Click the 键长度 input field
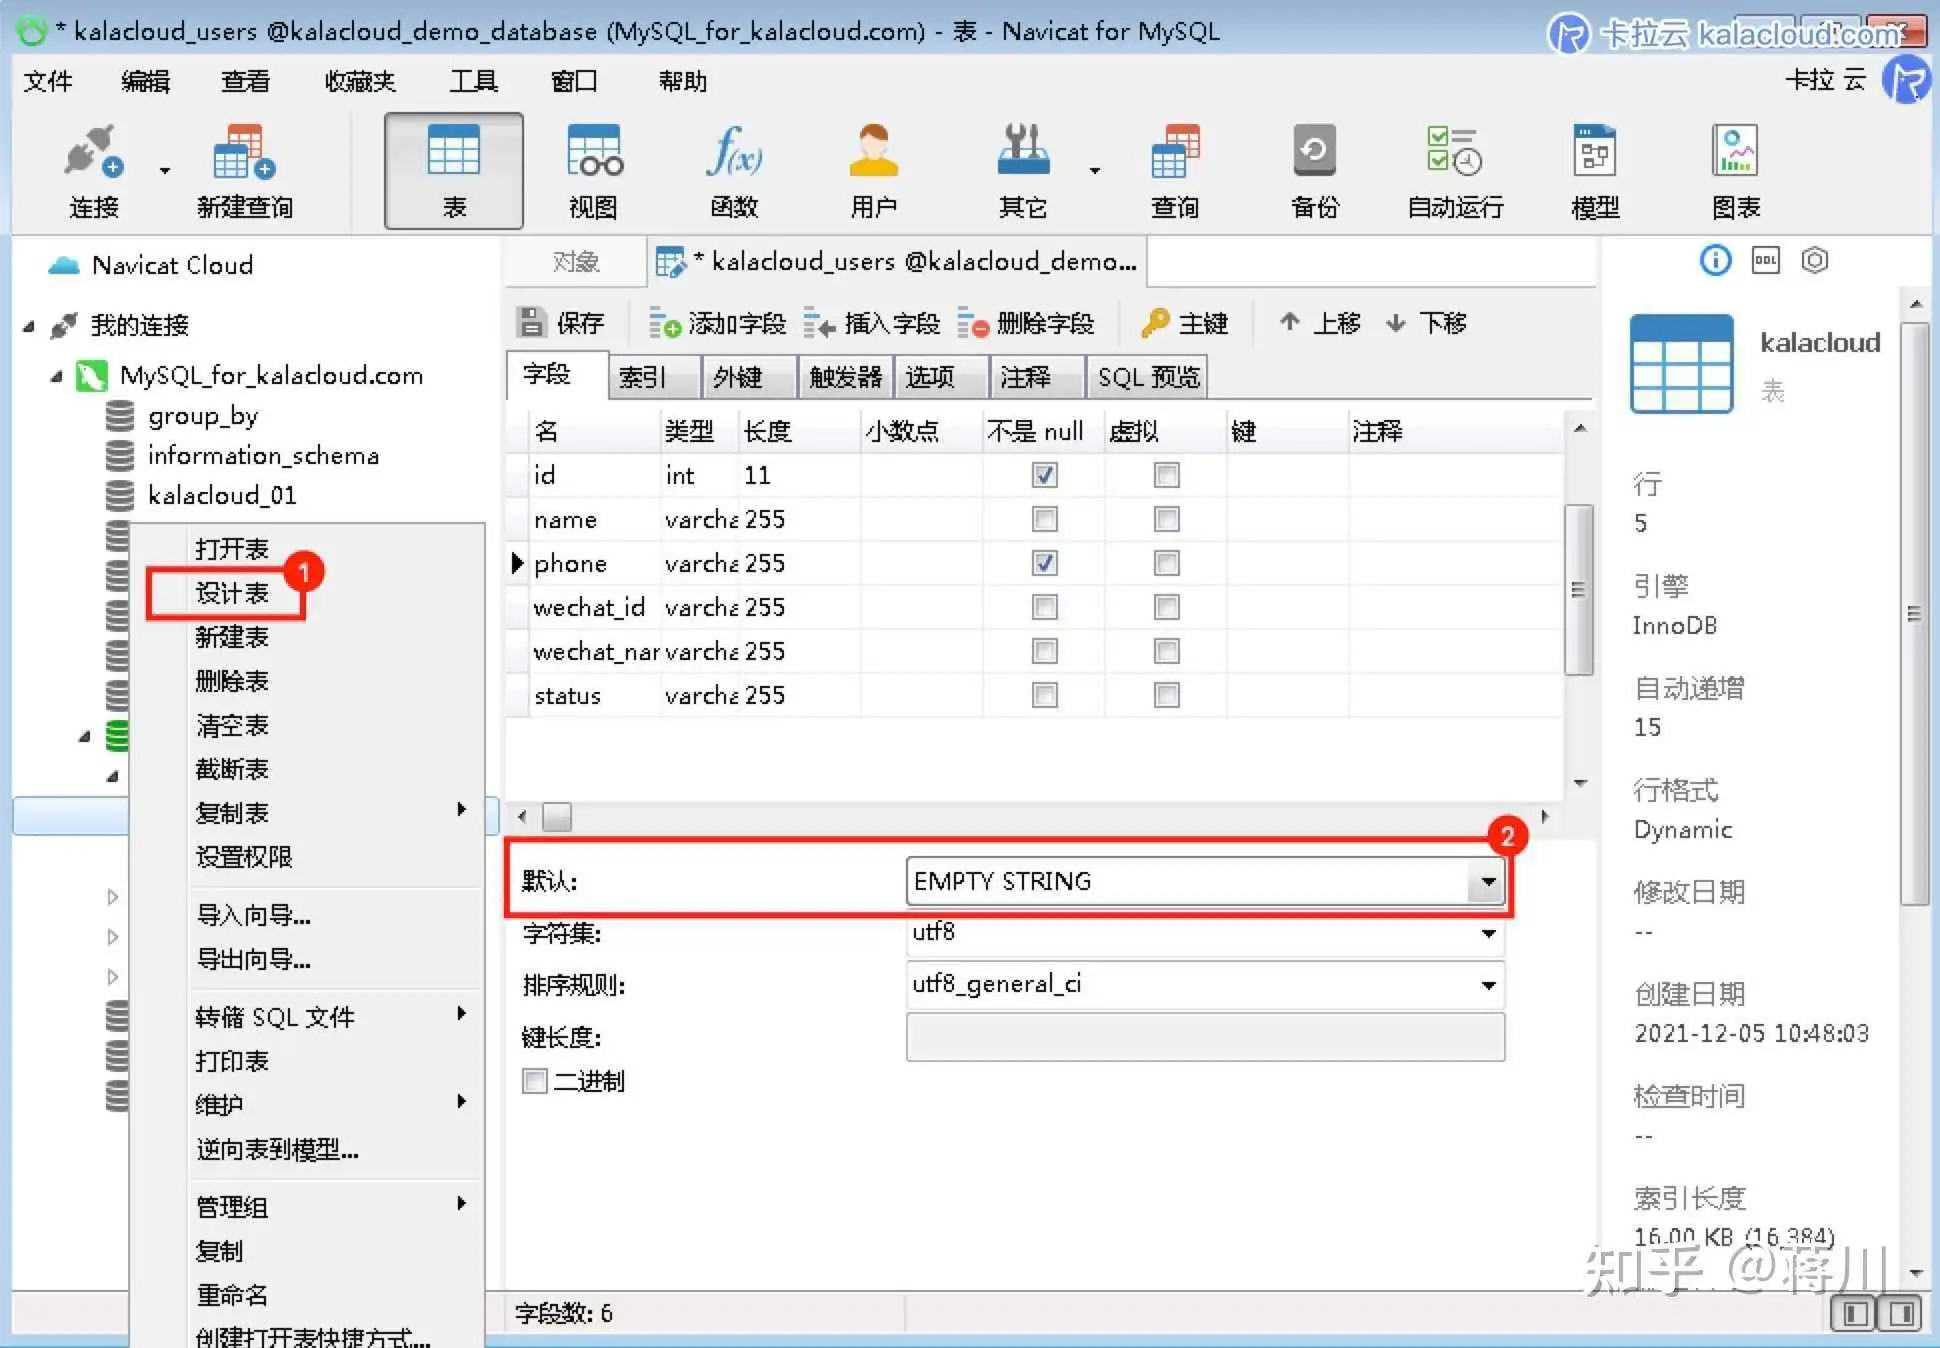 pyautogui.click(x=1204, y=1037)
